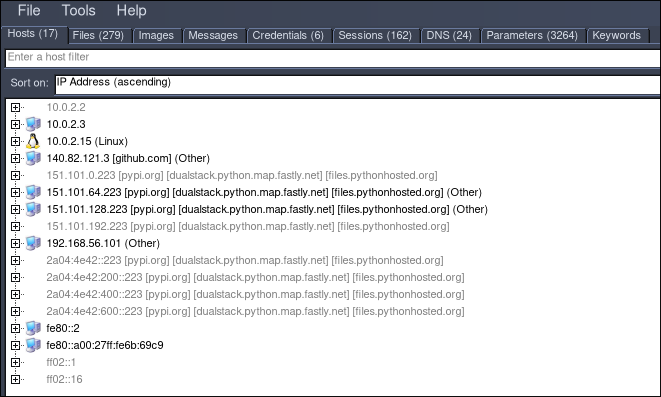
Task: Select the 2a04:4e42:600::223 row text
Action: point(255,311)
